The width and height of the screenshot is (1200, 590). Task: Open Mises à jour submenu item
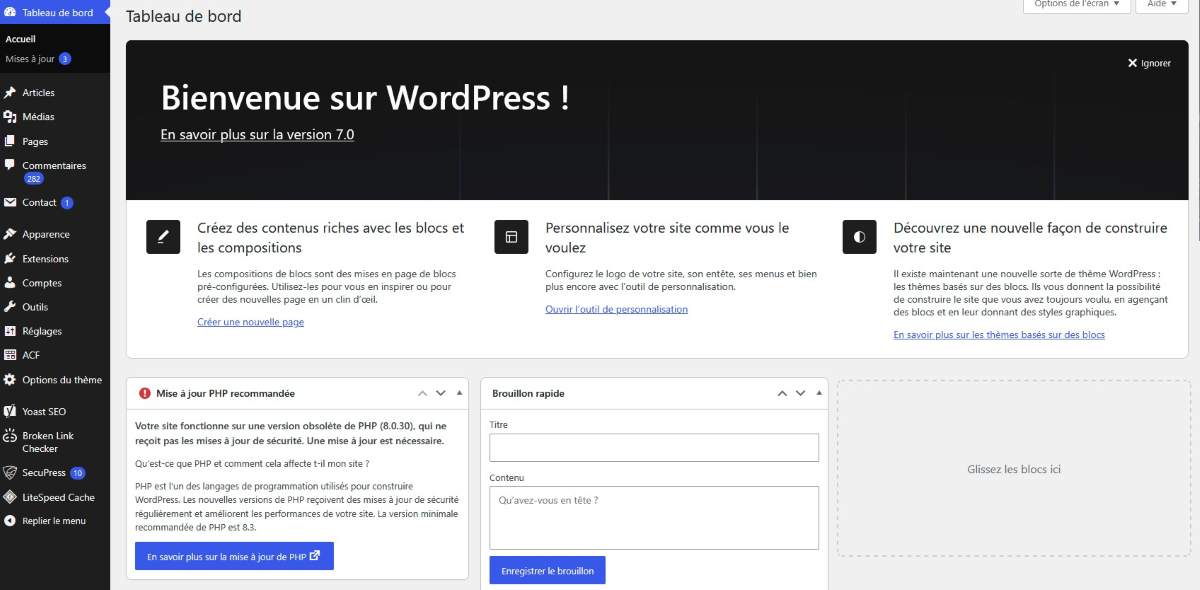pos(30,59)
